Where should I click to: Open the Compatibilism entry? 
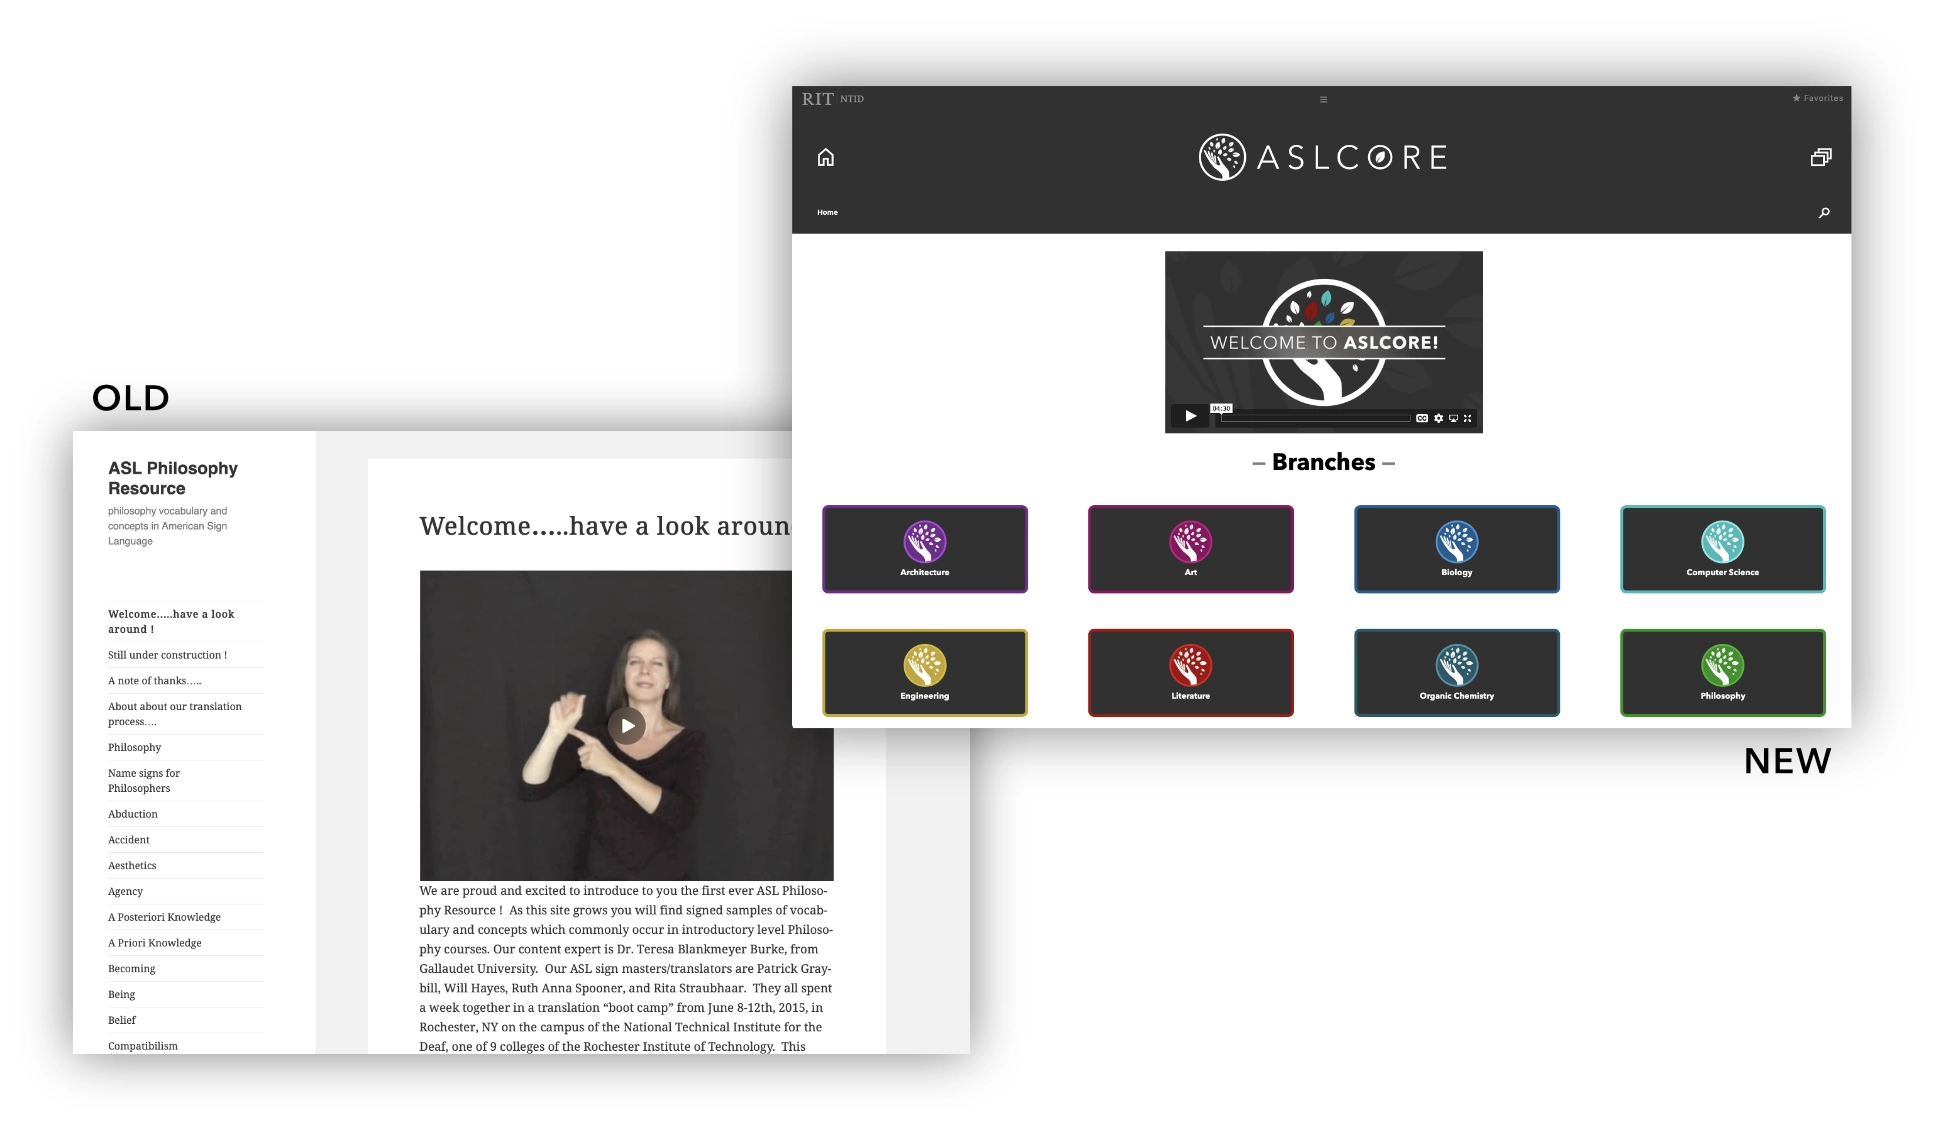pos(143,1046)
